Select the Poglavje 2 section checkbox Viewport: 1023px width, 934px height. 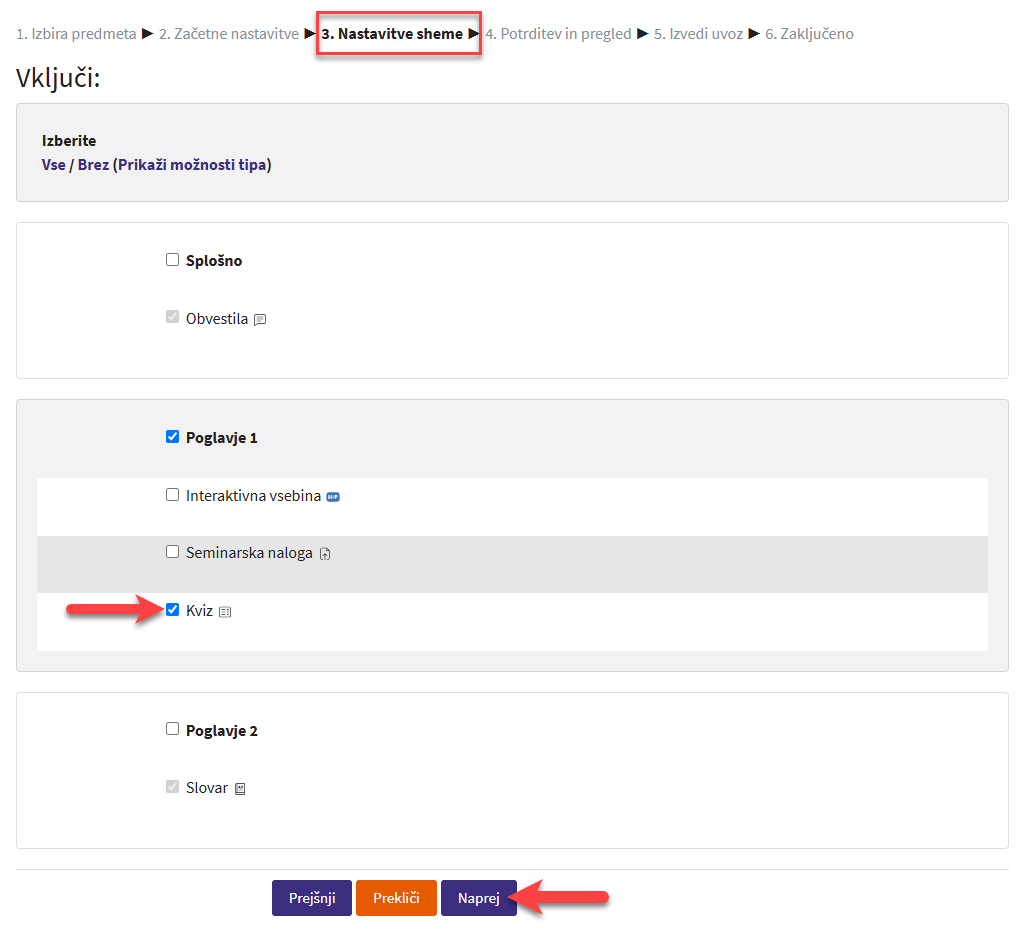[172, 729]
